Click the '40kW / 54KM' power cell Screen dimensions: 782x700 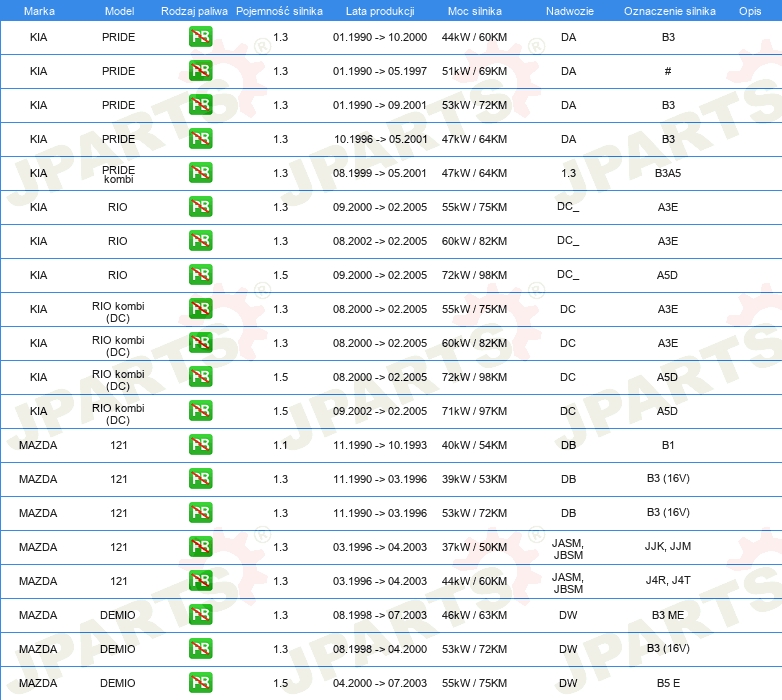(474, 445)
